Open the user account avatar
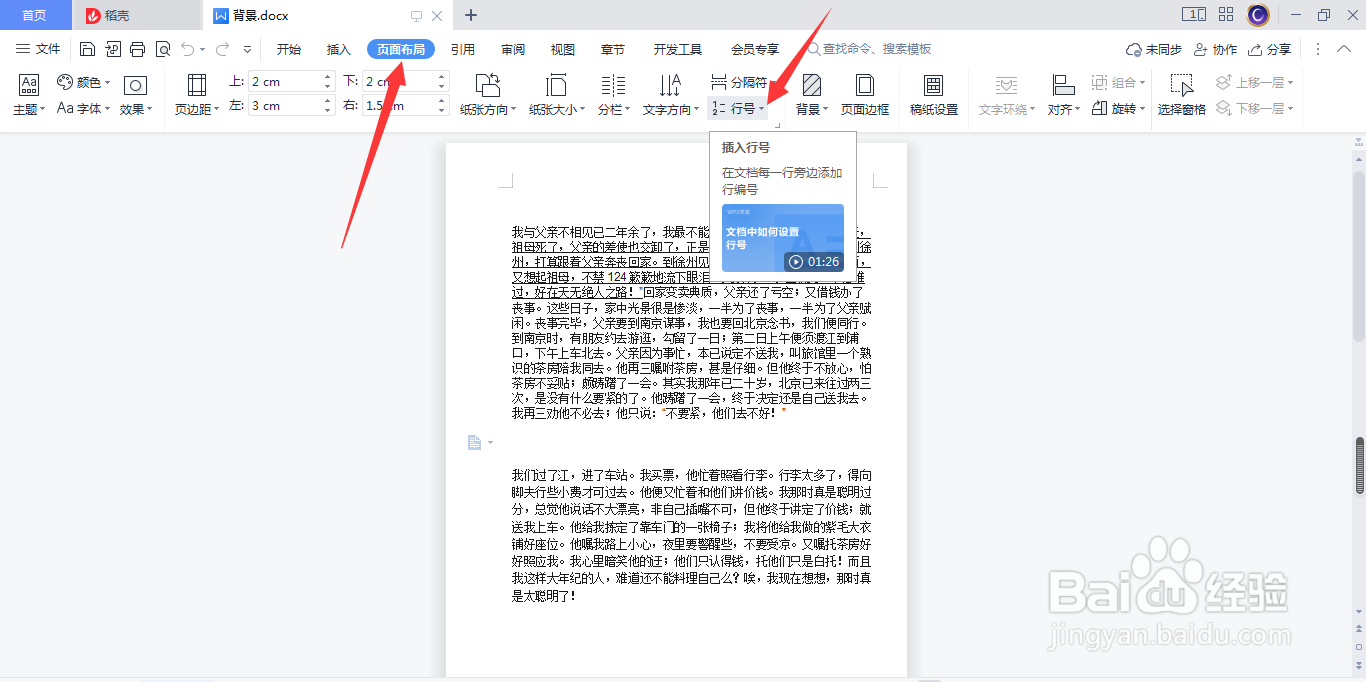This screenshot has width=1366, height=682. tap(1259, 15)
